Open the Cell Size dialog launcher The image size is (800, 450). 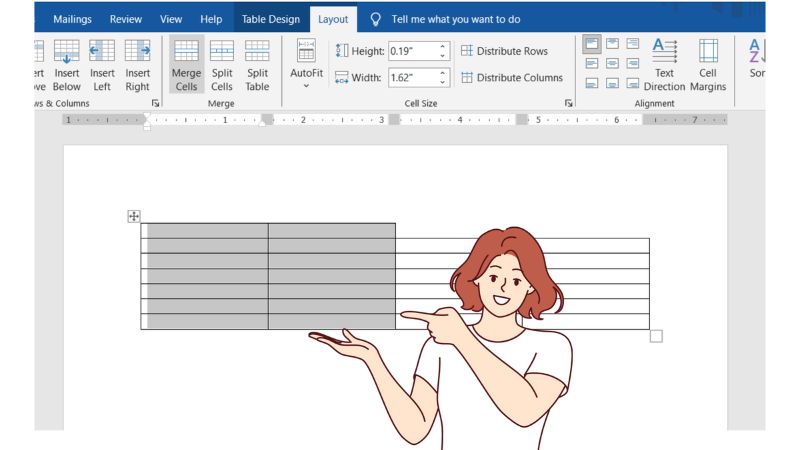(569, 103)
